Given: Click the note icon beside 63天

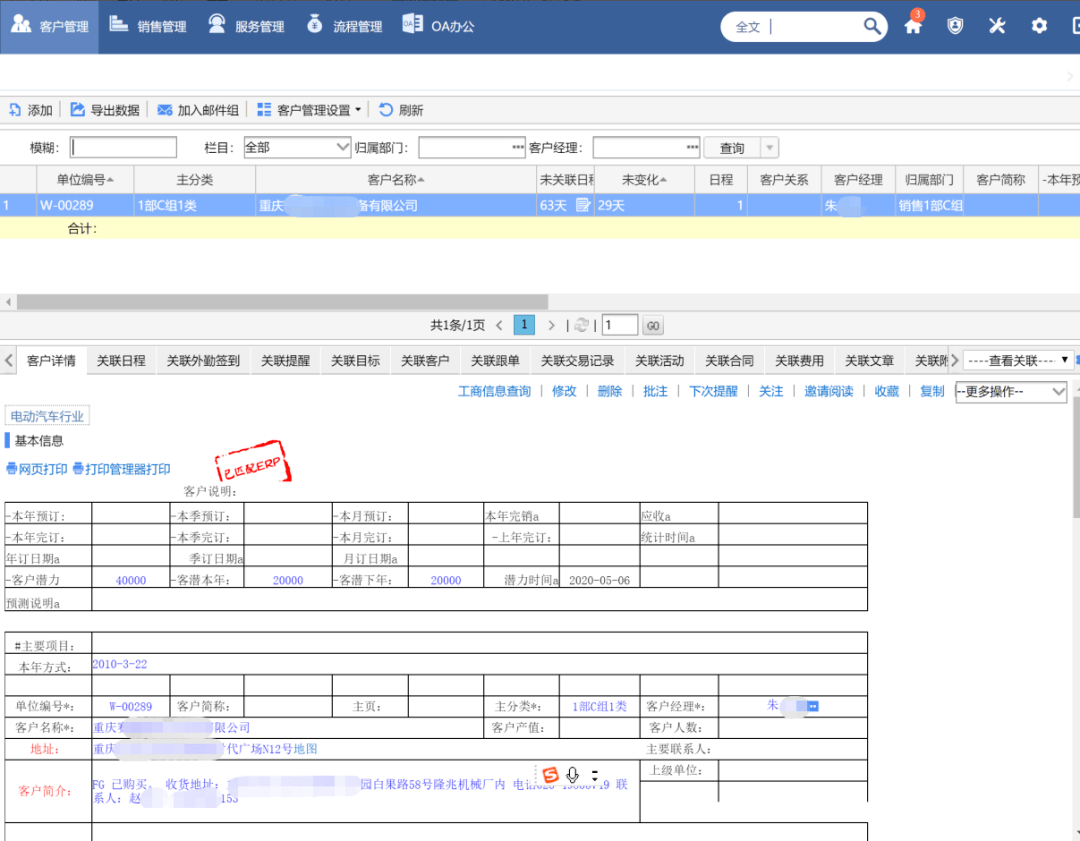Looking at the screenshot, I should (583, 205).
